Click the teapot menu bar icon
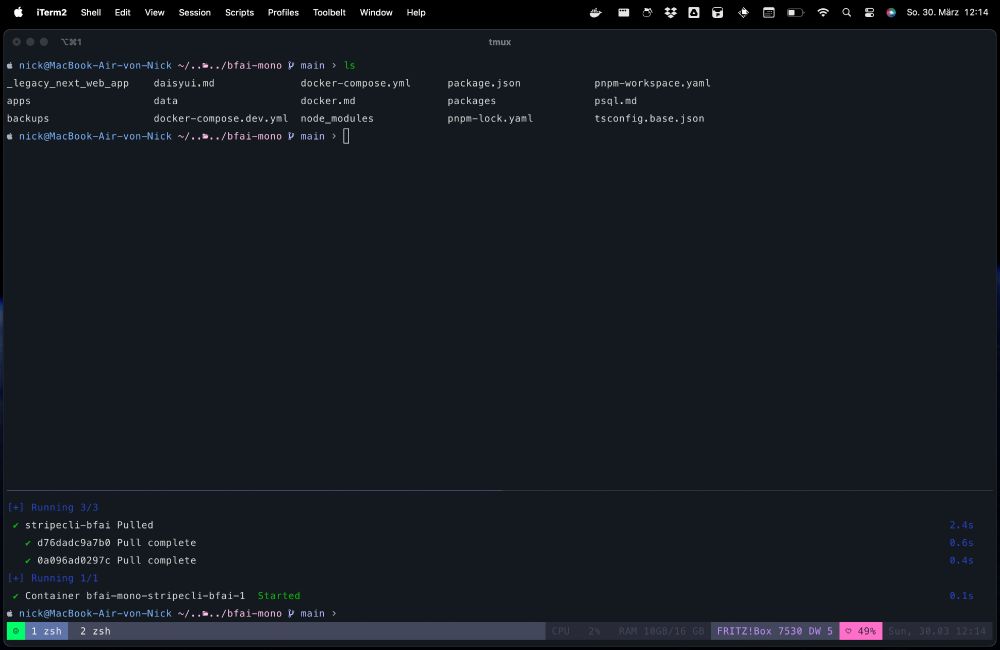The image size is (1000, 650). (647, 12)
